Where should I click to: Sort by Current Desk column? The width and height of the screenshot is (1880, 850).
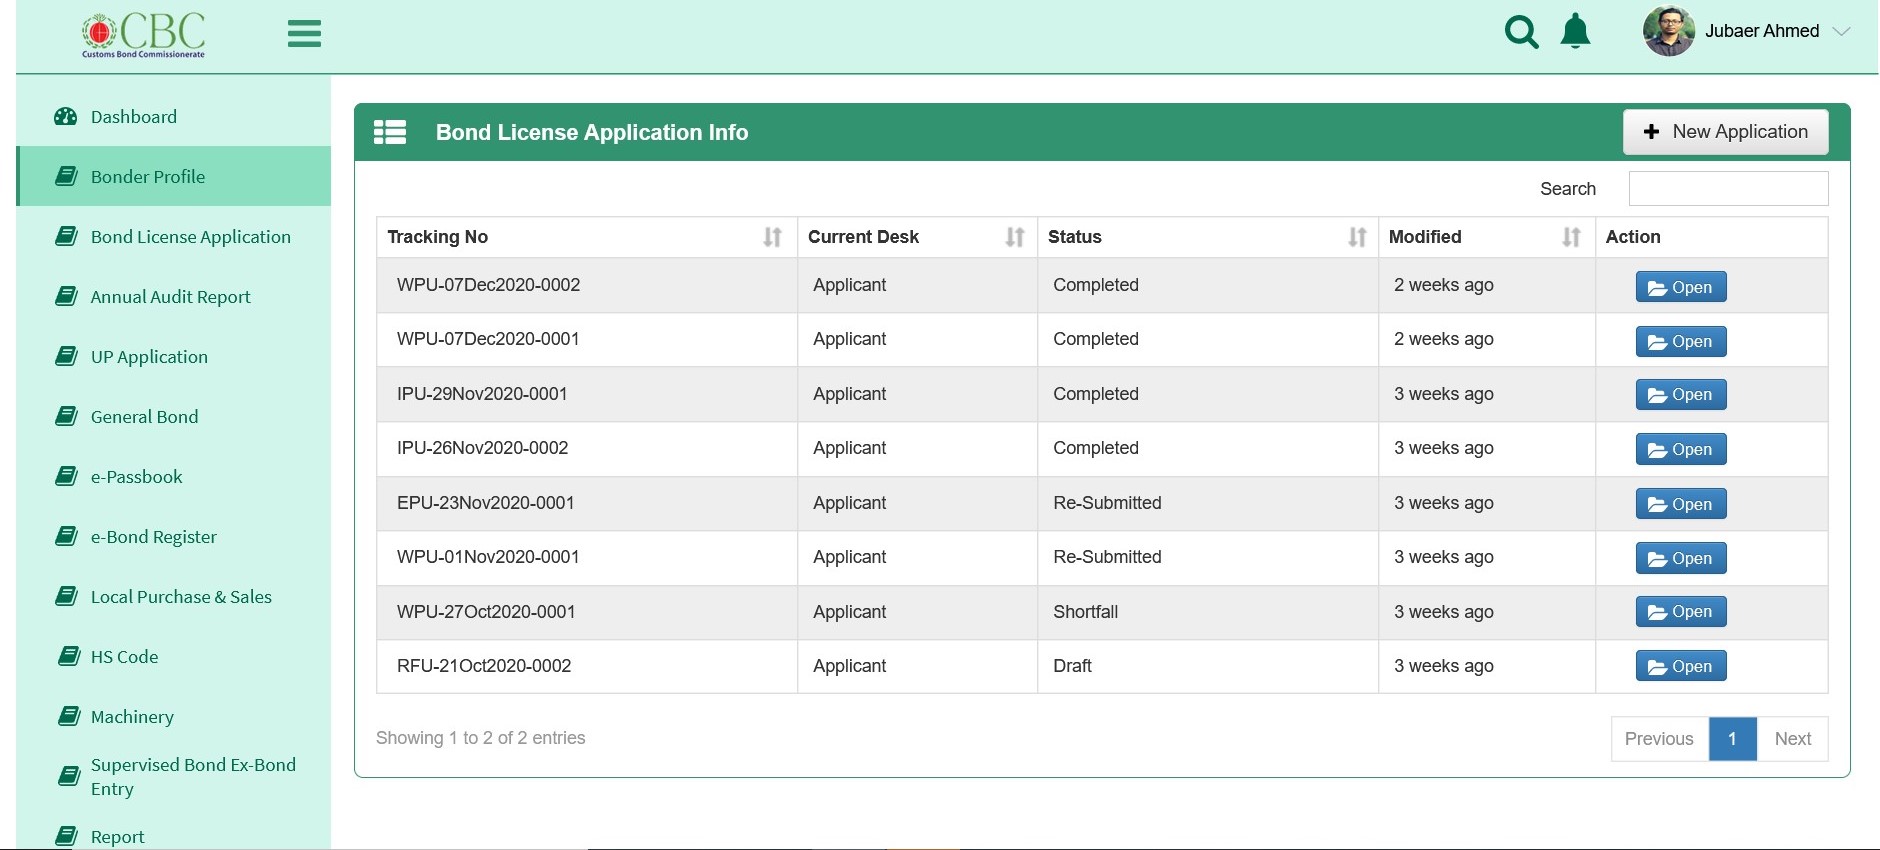(x=917, y=237)
